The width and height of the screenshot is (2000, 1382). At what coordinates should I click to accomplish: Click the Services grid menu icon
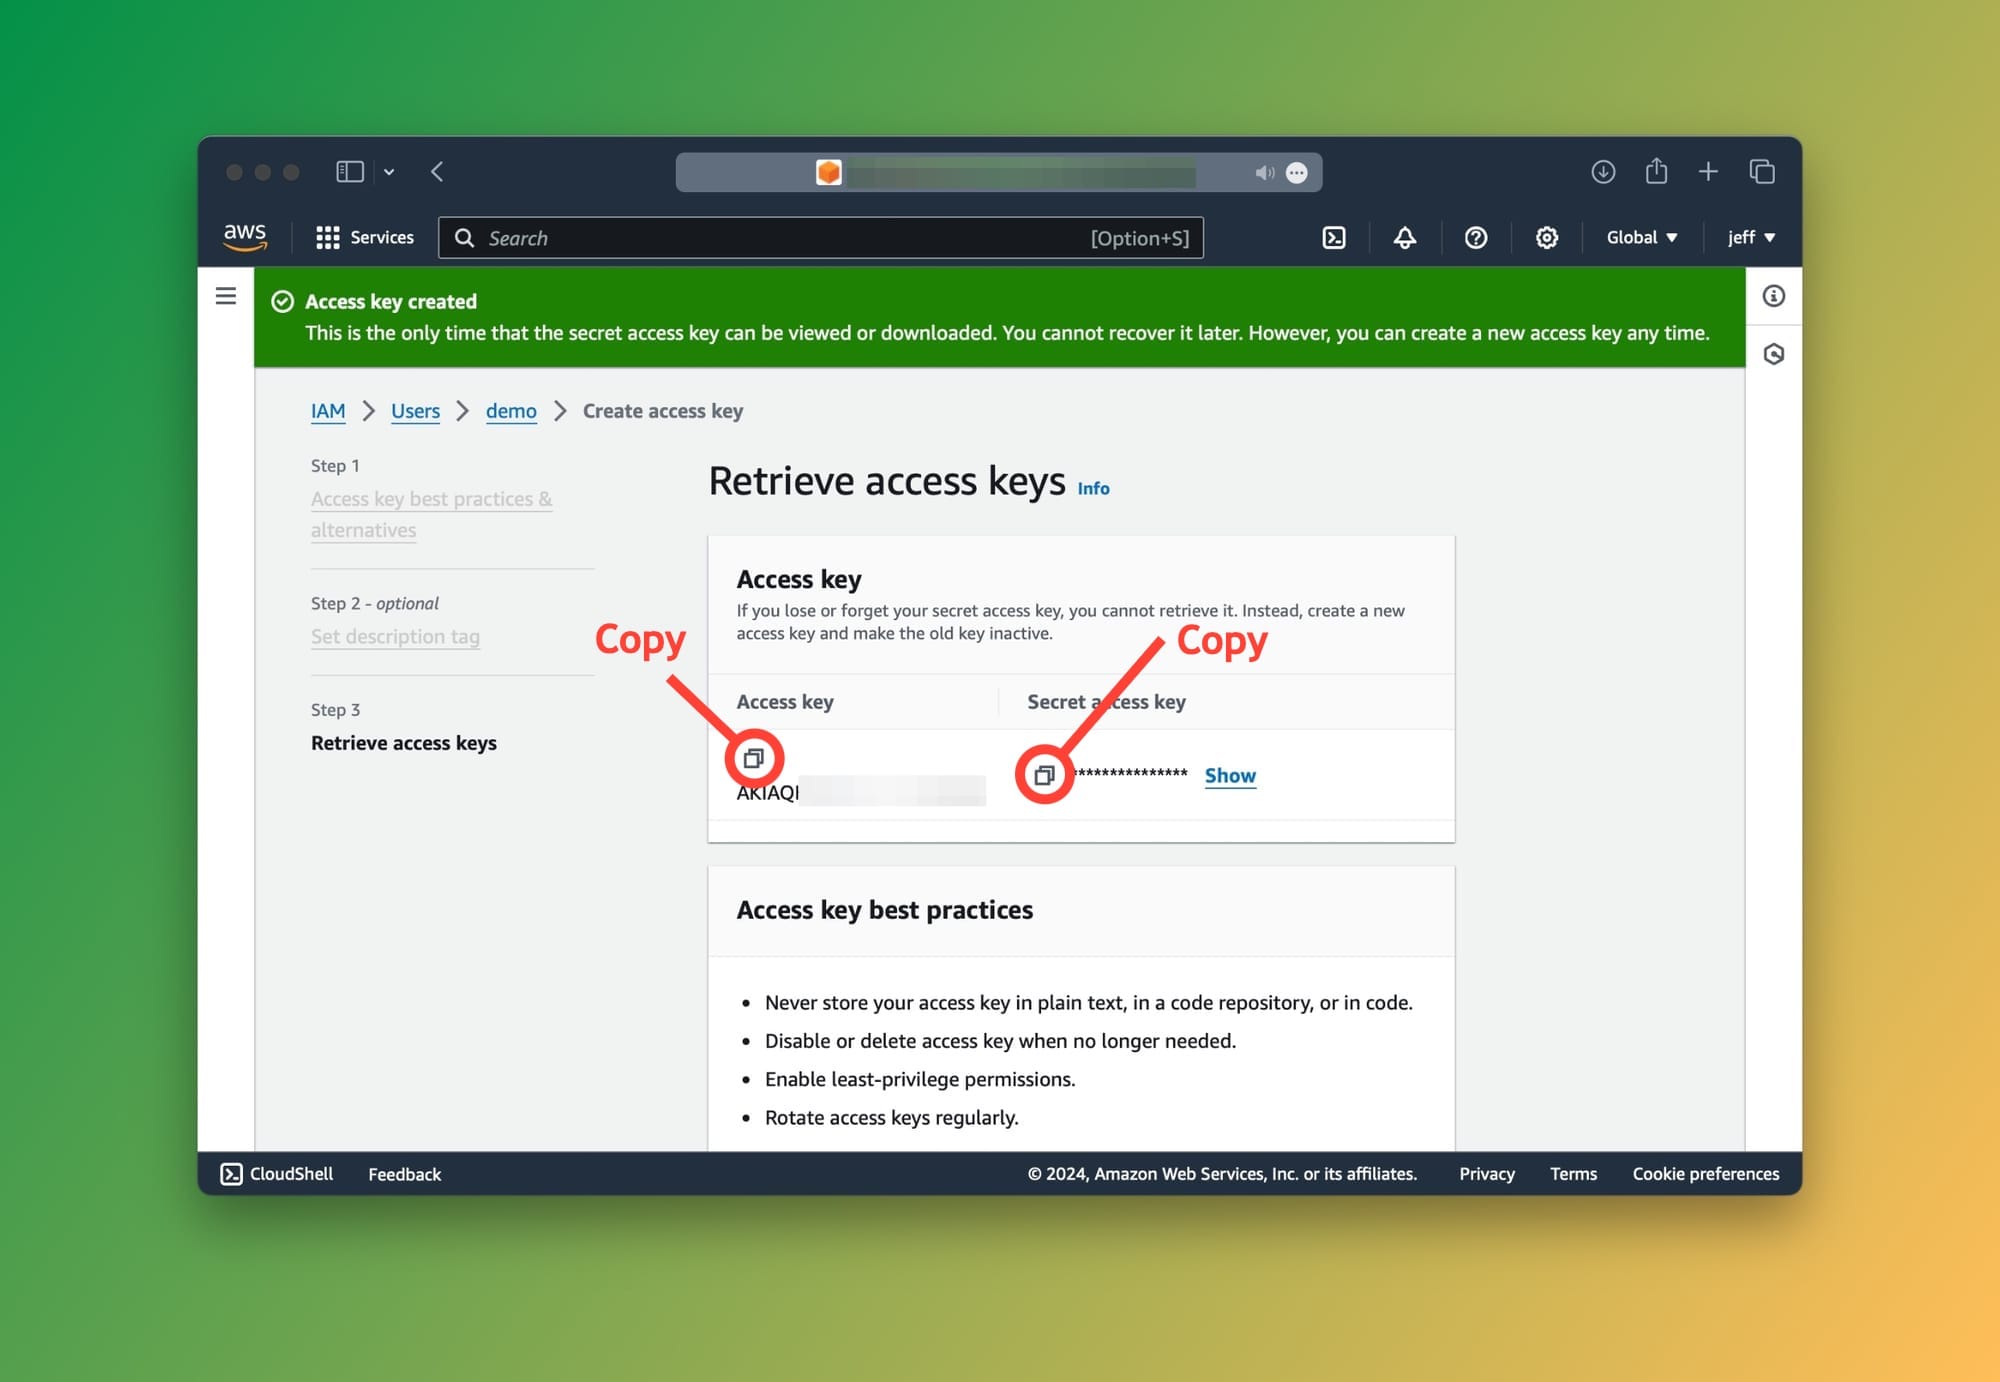coord(327,236)
